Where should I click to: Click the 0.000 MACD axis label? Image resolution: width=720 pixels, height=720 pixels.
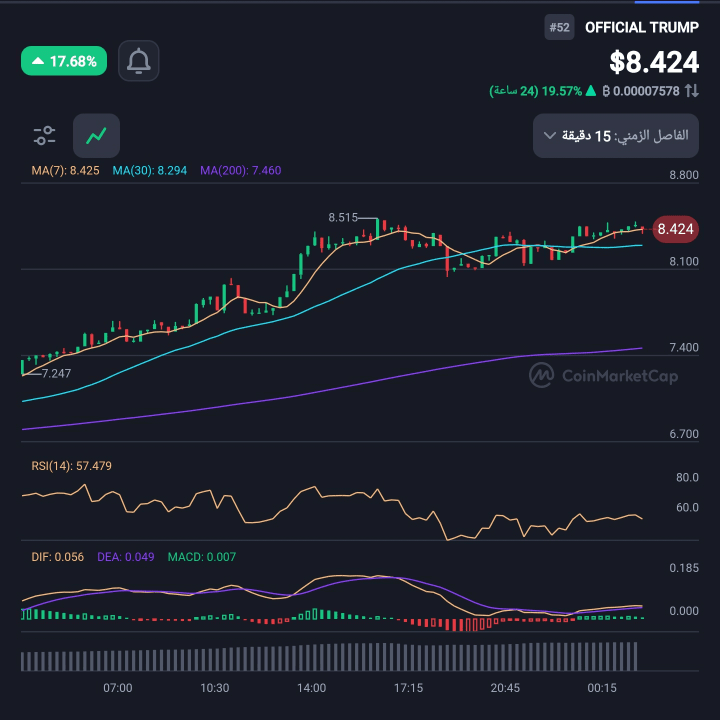(x=684, y=611)
